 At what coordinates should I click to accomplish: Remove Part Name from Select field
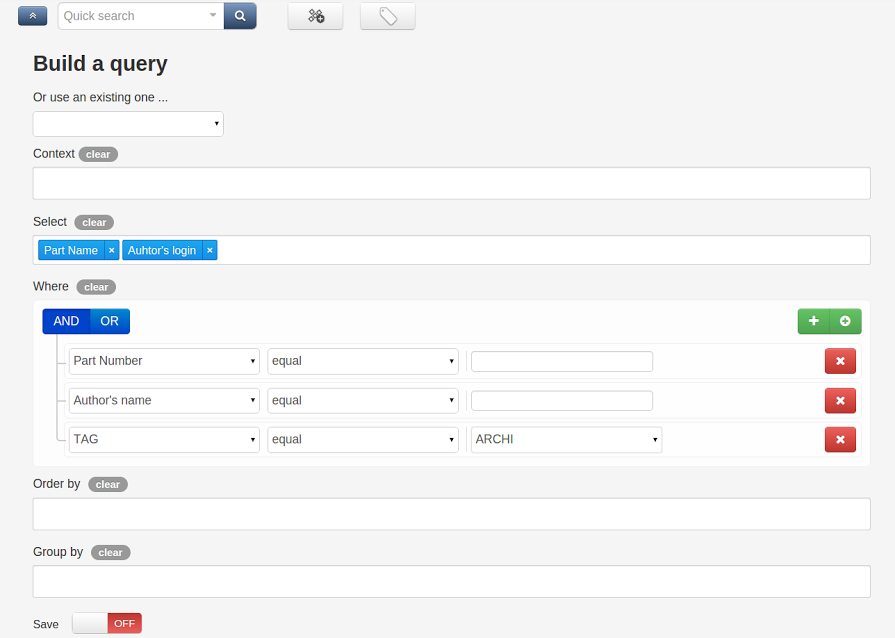coord(111,250)
